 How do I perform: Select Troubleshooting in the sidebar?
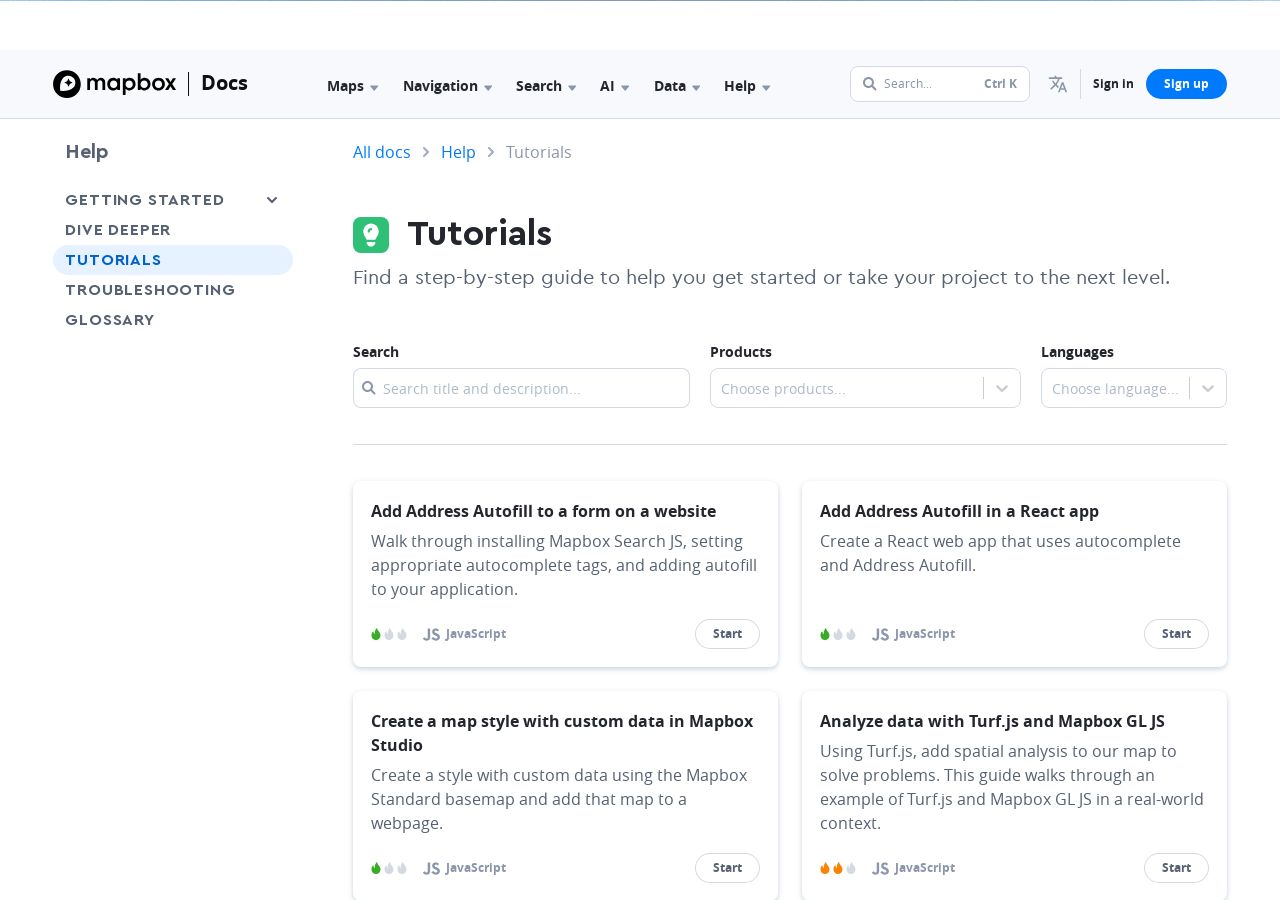pos(150,290)
